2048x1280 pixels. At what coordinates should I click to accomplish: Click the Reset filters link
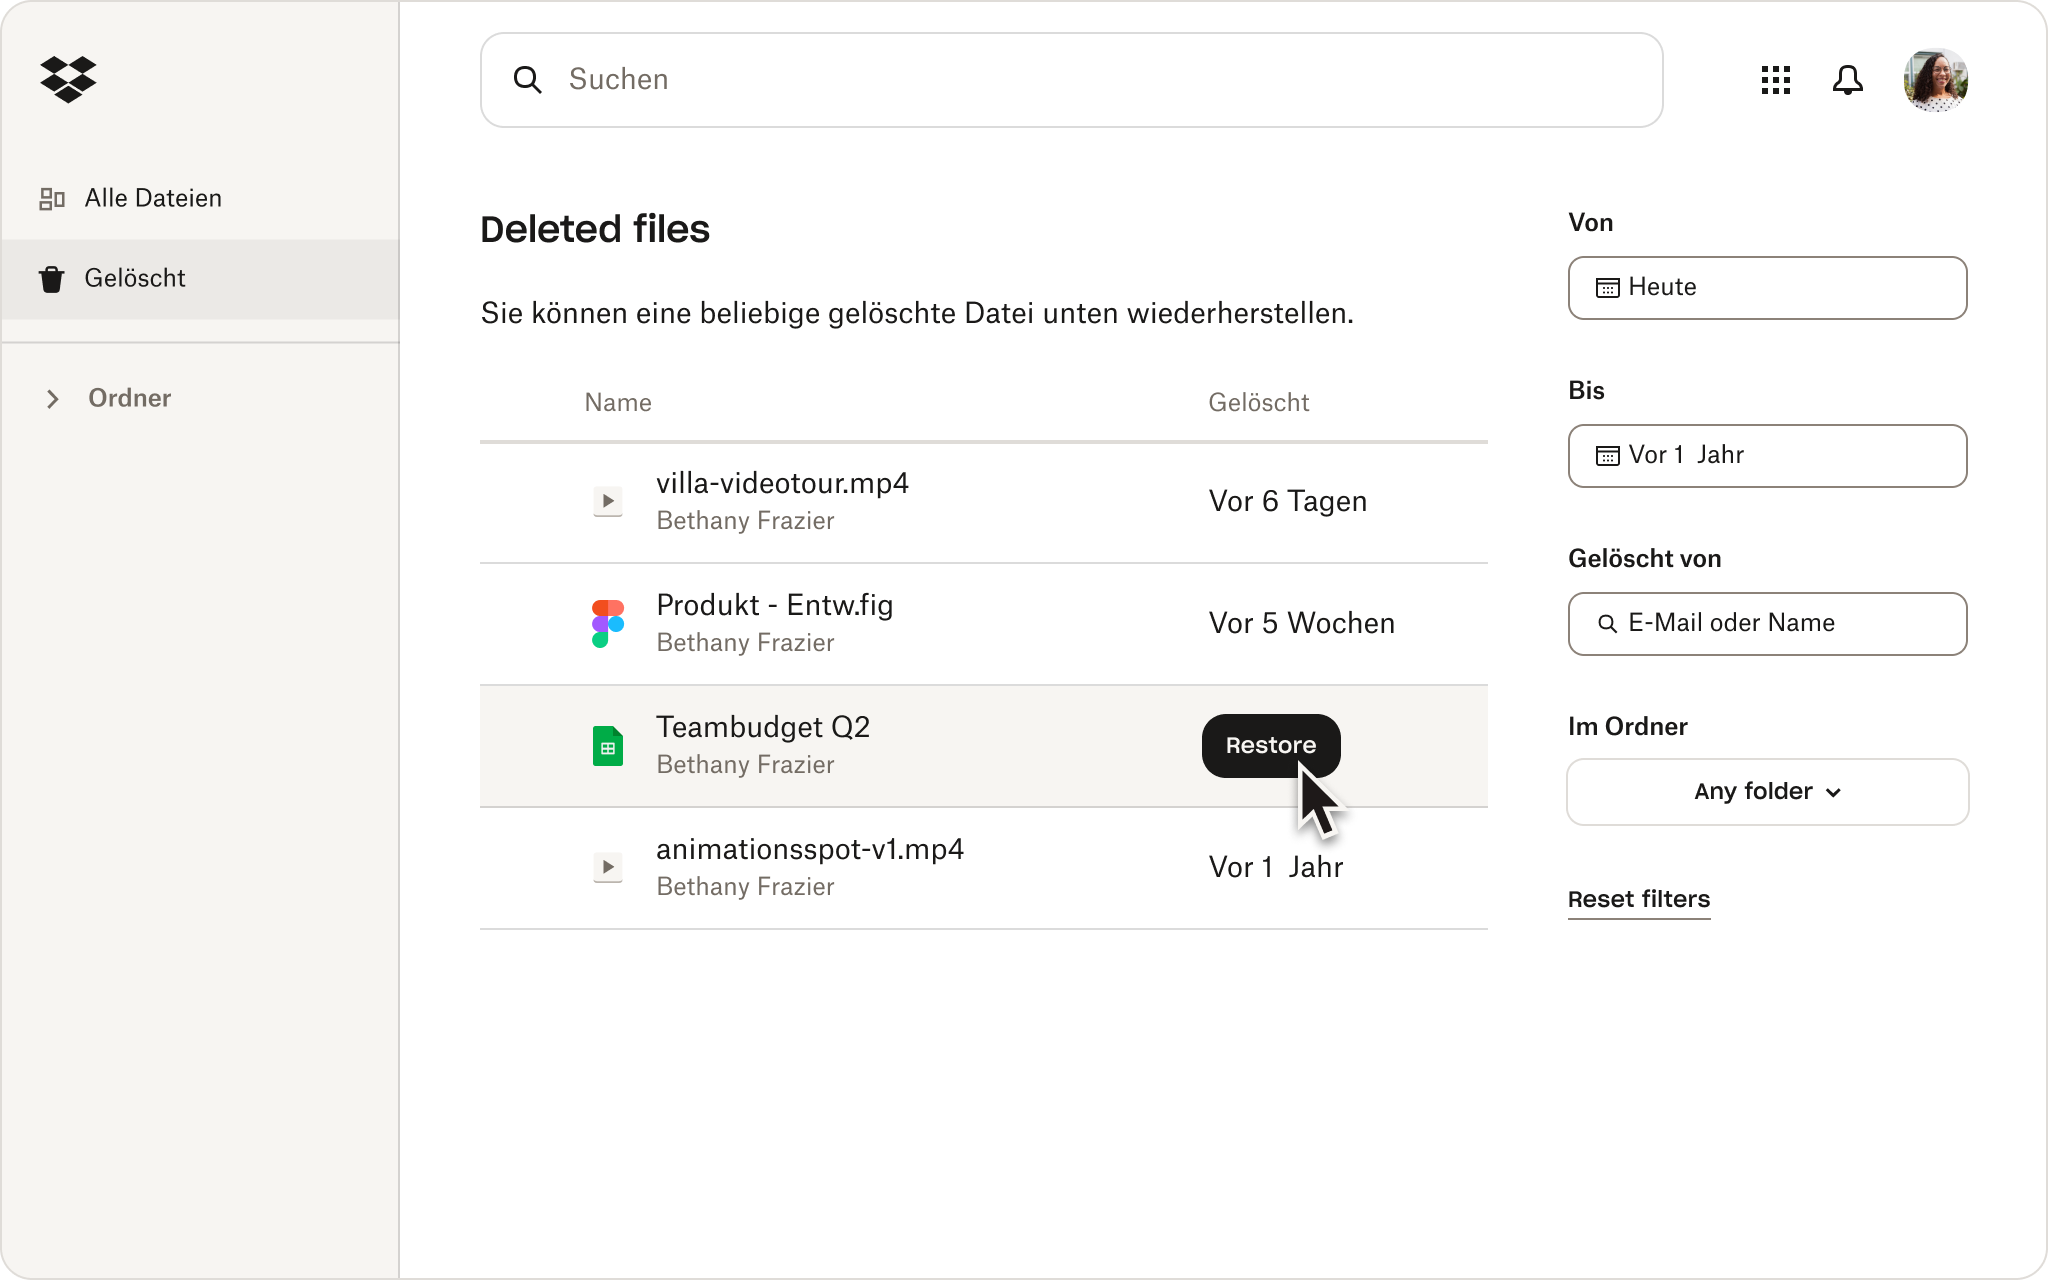[x=1639, y=899]
